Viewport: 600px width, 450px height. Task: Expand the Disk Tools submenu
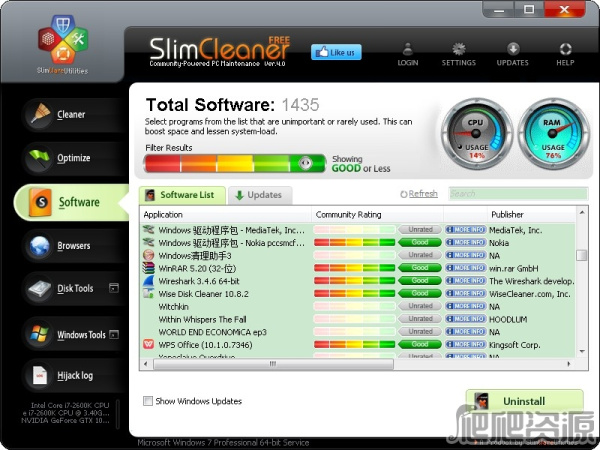113,289
